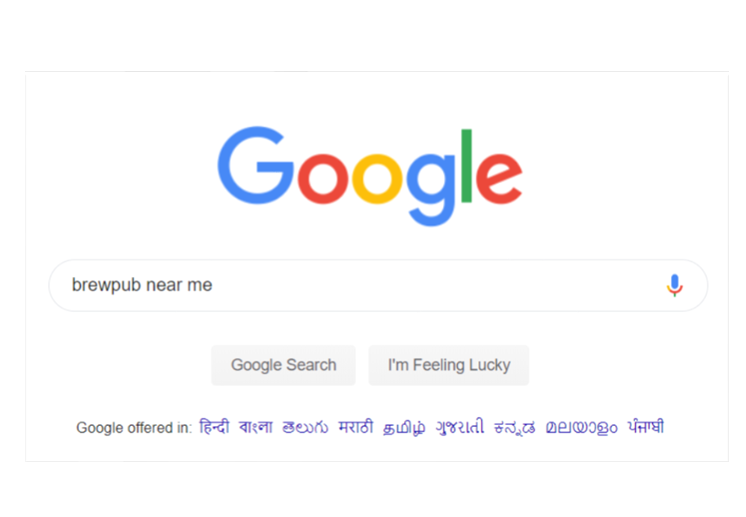
Task: Click the Google Search button
Action: click(283, 365)
